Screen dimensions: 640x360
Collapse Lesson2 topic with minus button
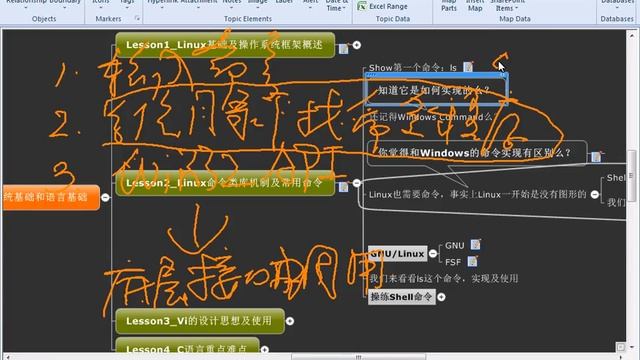click(357, 183)
